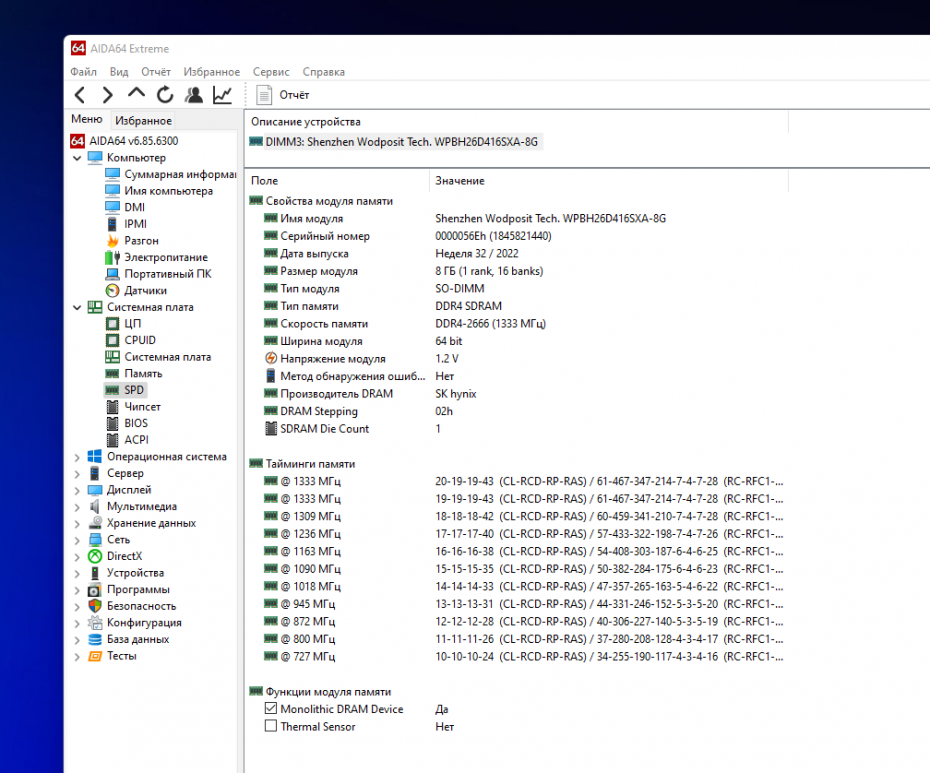930x773 pixels.
Task: Open the graph chart toolbar icon
Action: [x=222, y=95]
